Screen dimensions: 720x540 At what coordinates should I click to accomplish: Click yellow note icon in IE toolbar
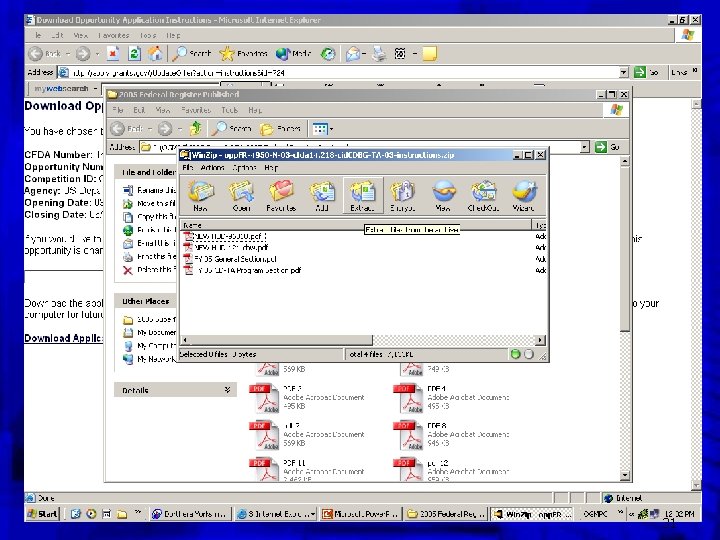click(429, 54)
